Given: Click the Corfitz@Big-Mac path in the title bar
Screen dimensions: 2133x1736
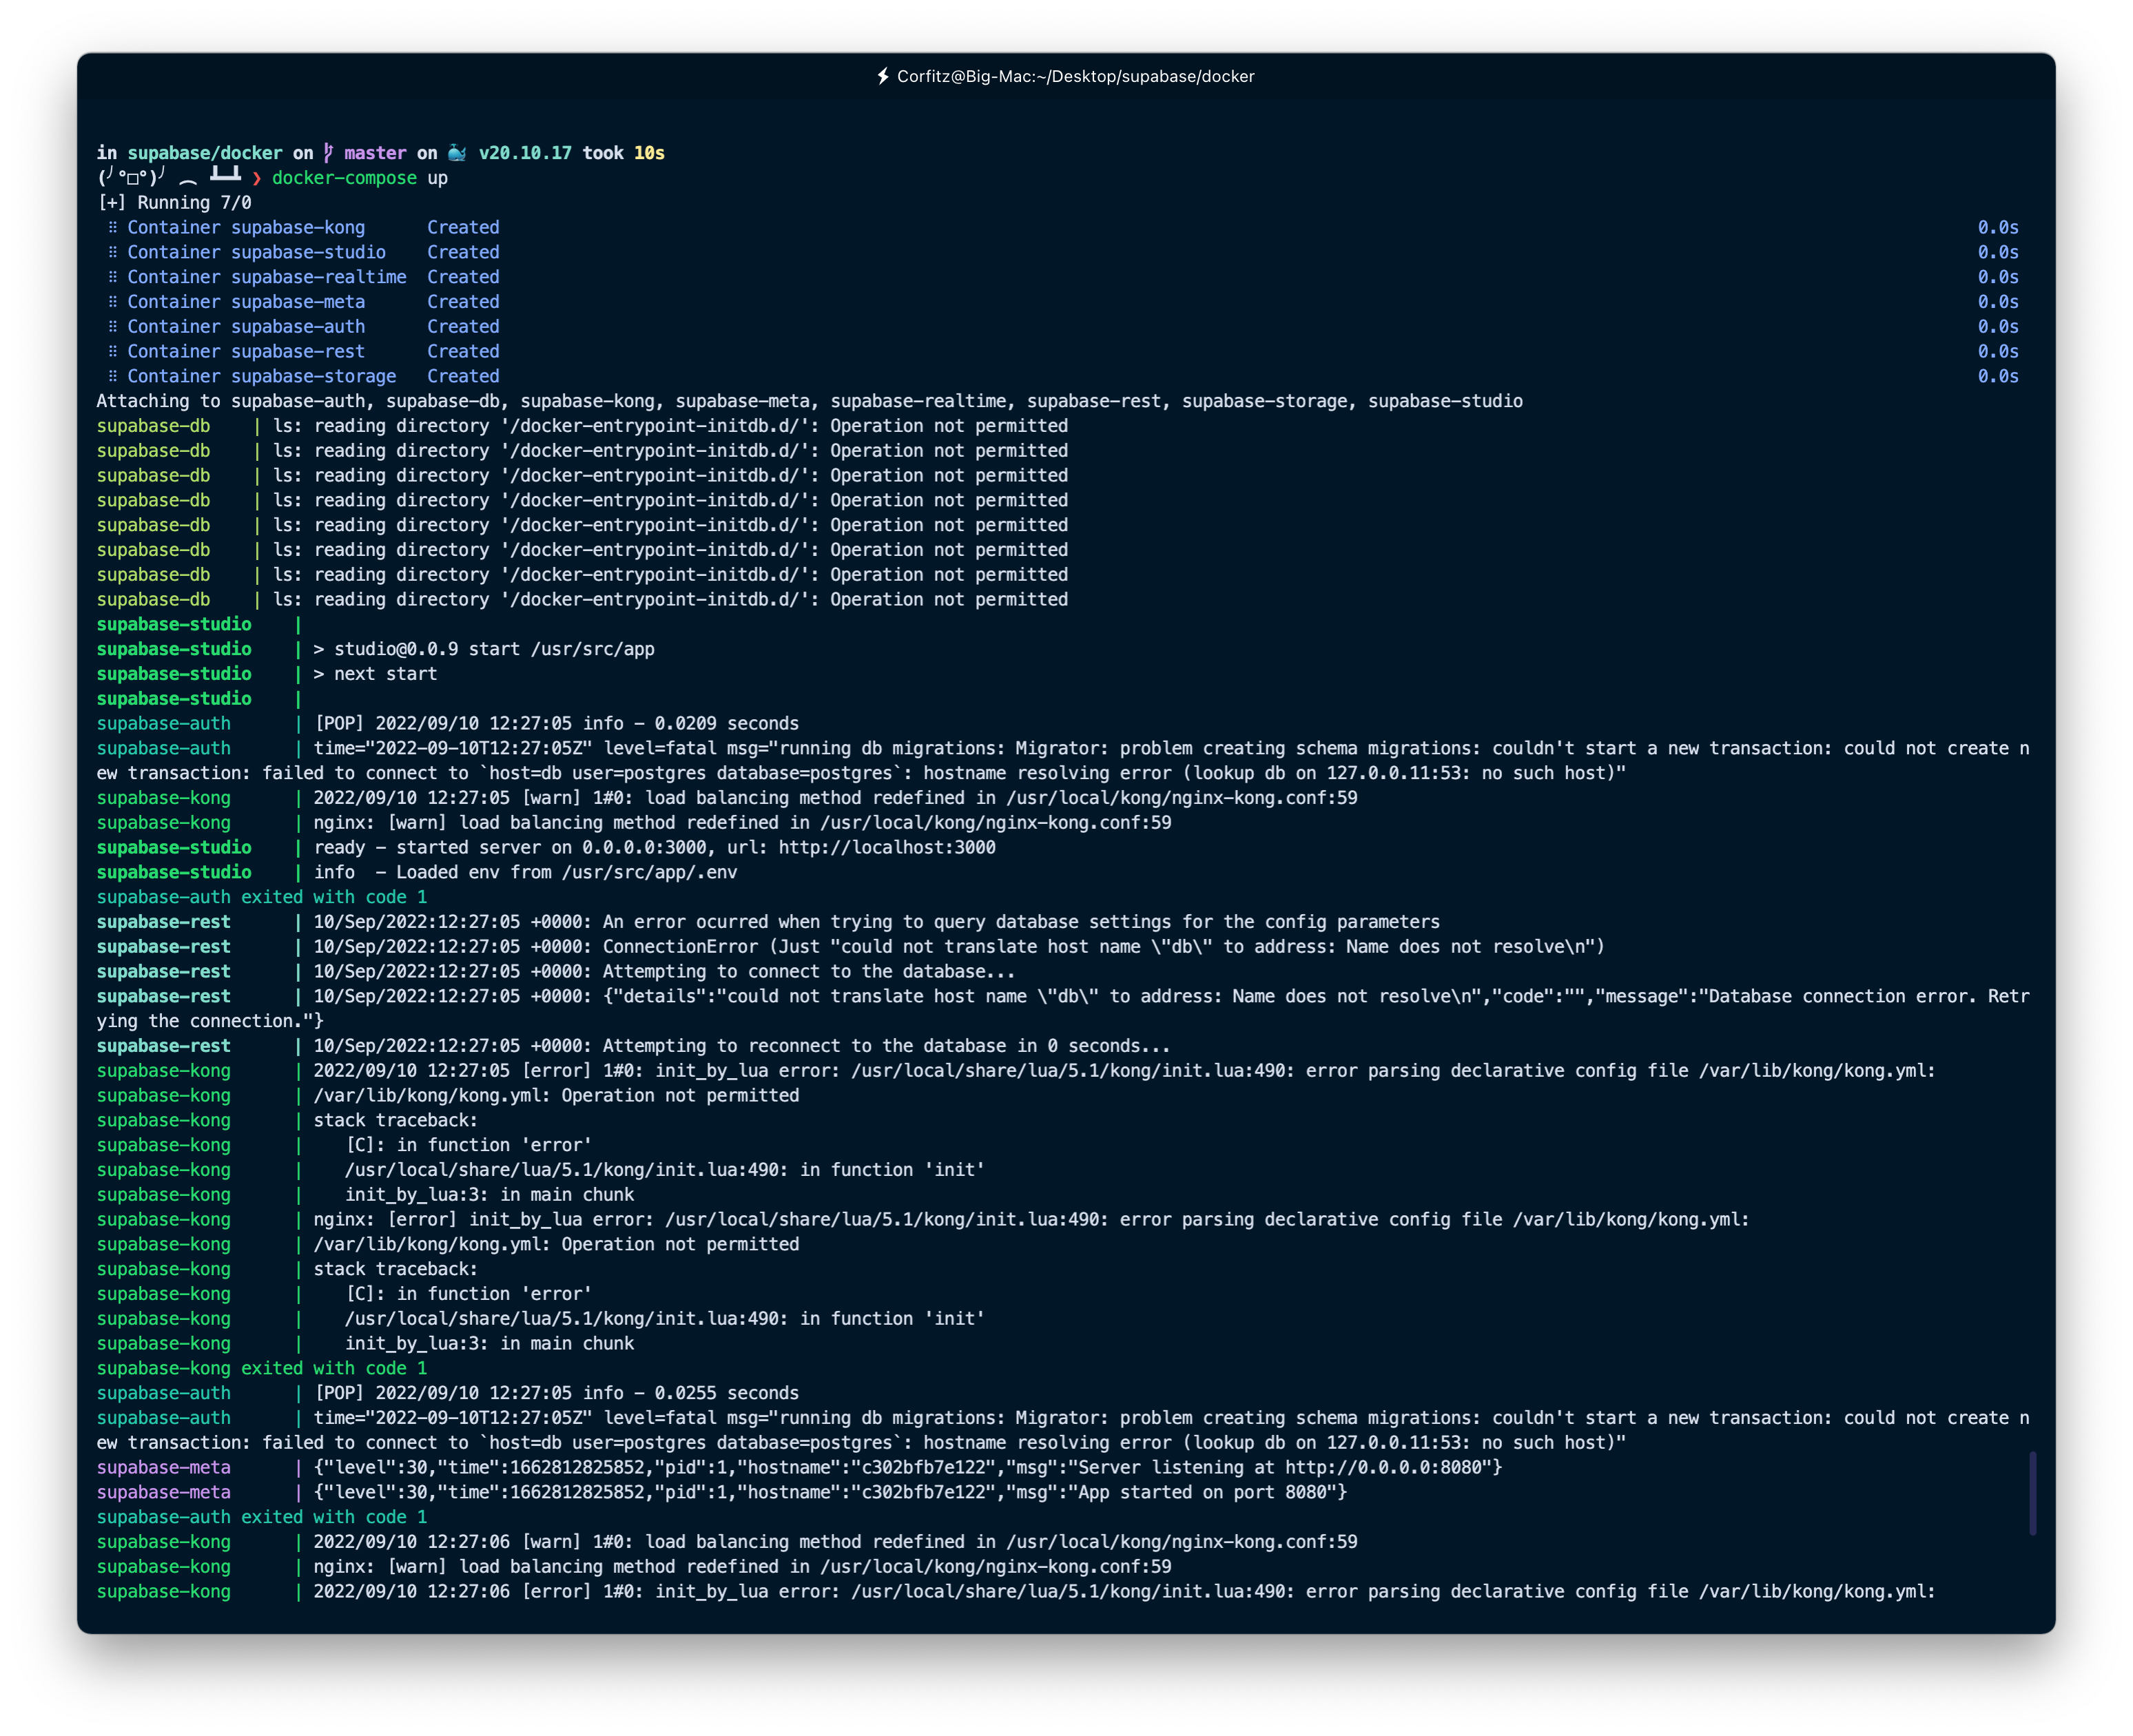Looking at the screenshot, I should point(1075,75).
